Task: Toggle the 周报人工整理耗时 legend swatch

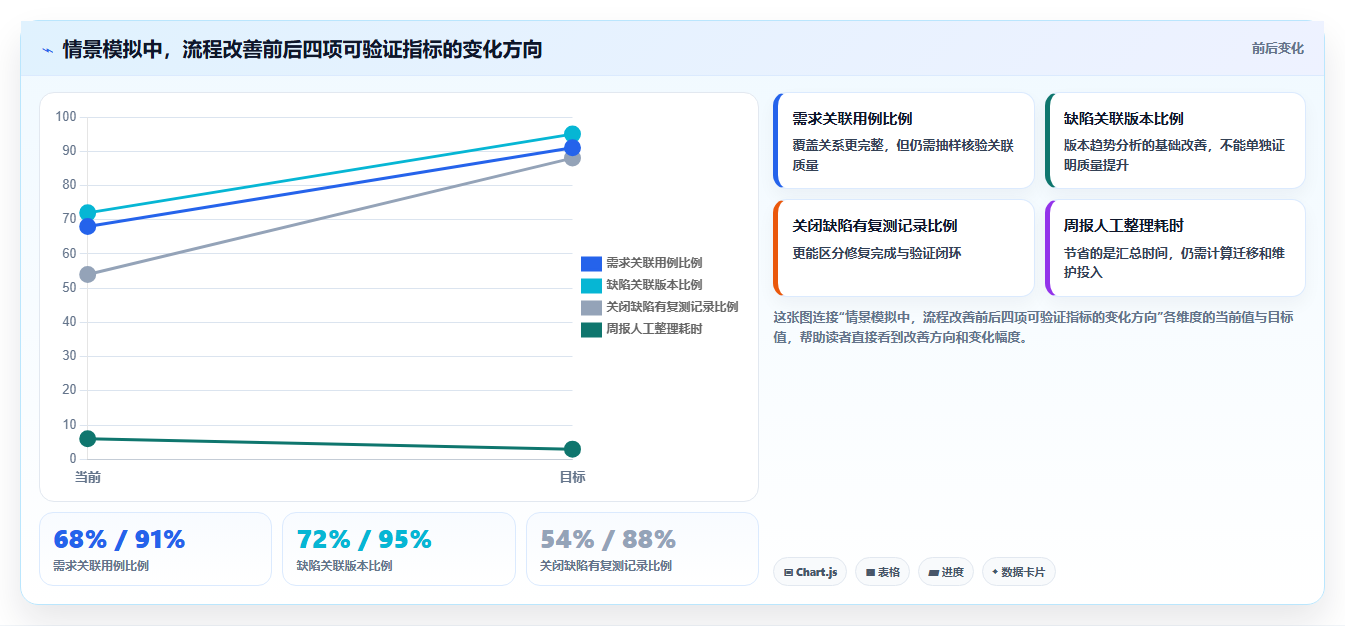Action: [591, 329]
